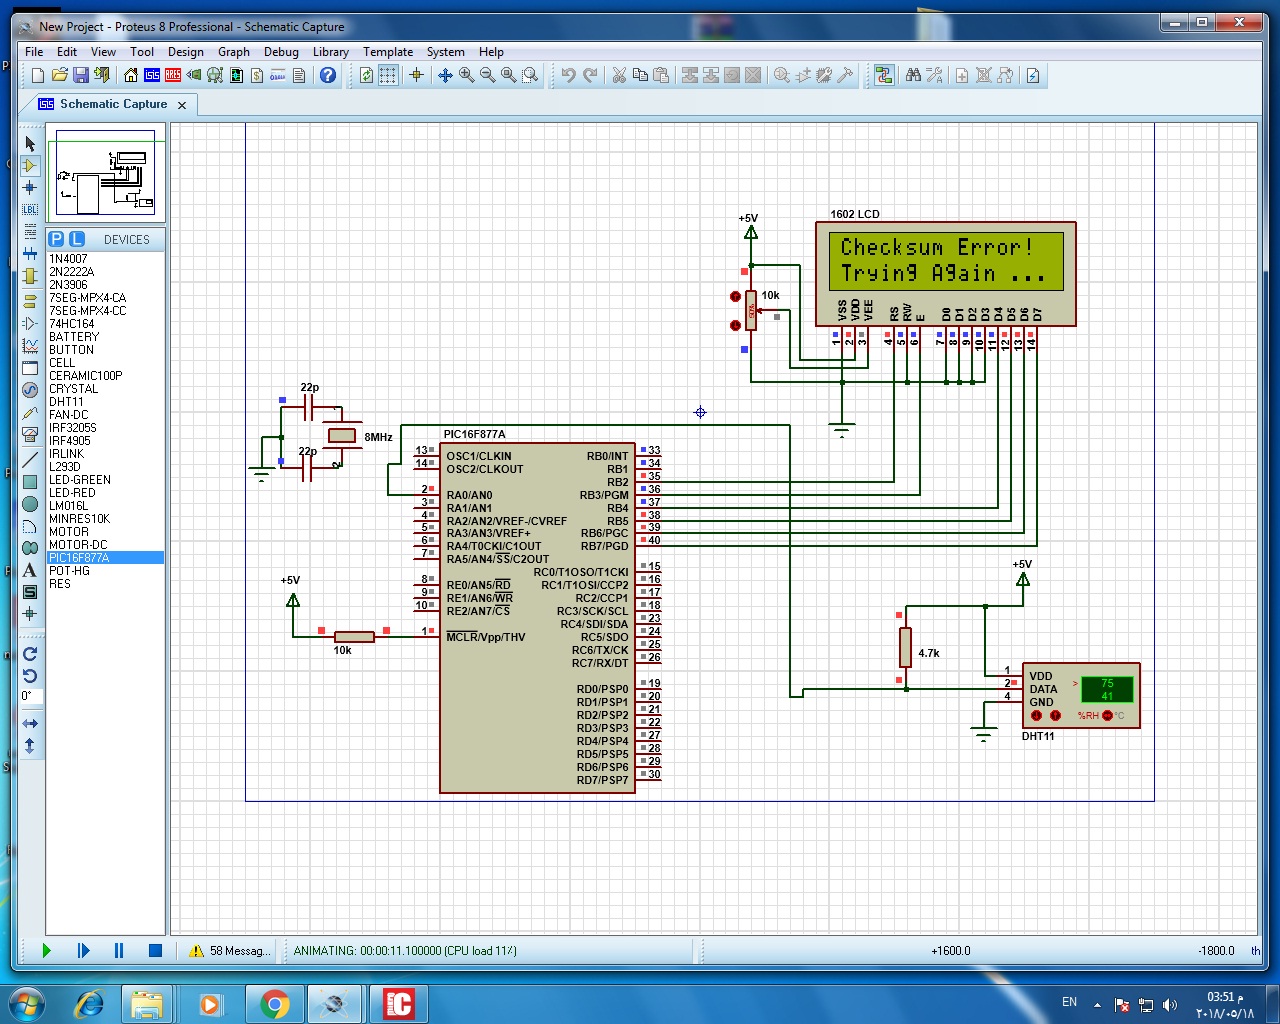Open the Terminals Mode tool
The width and height of the screenshot is (1280, 1024).
30,300
